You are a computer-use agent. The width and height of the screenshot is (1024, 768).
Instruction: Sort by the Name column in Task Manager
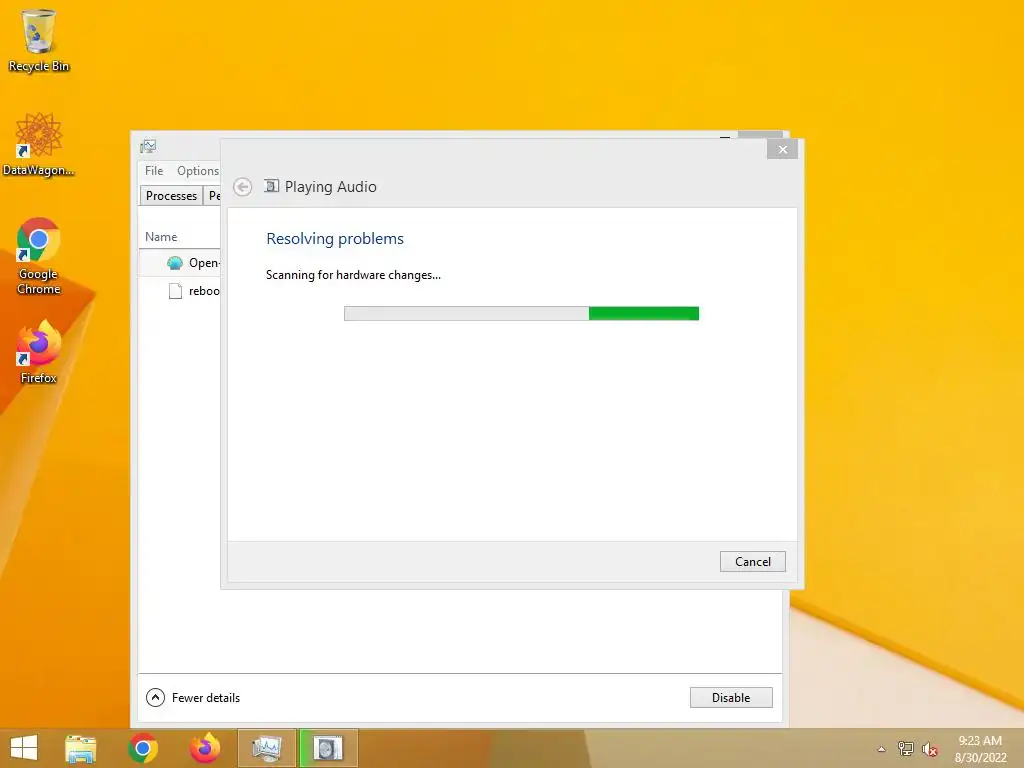tap(161, 236)
